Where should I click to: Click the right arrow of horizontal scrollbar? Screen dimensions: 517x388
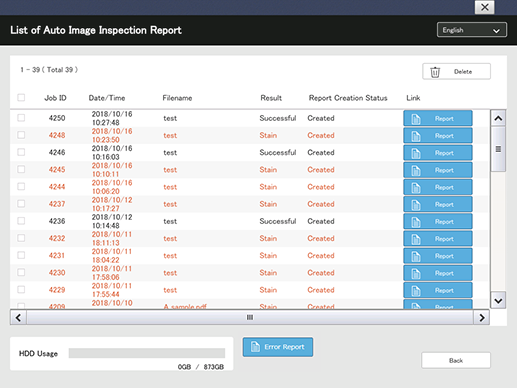pyautogui.click(x=481, y=317)
